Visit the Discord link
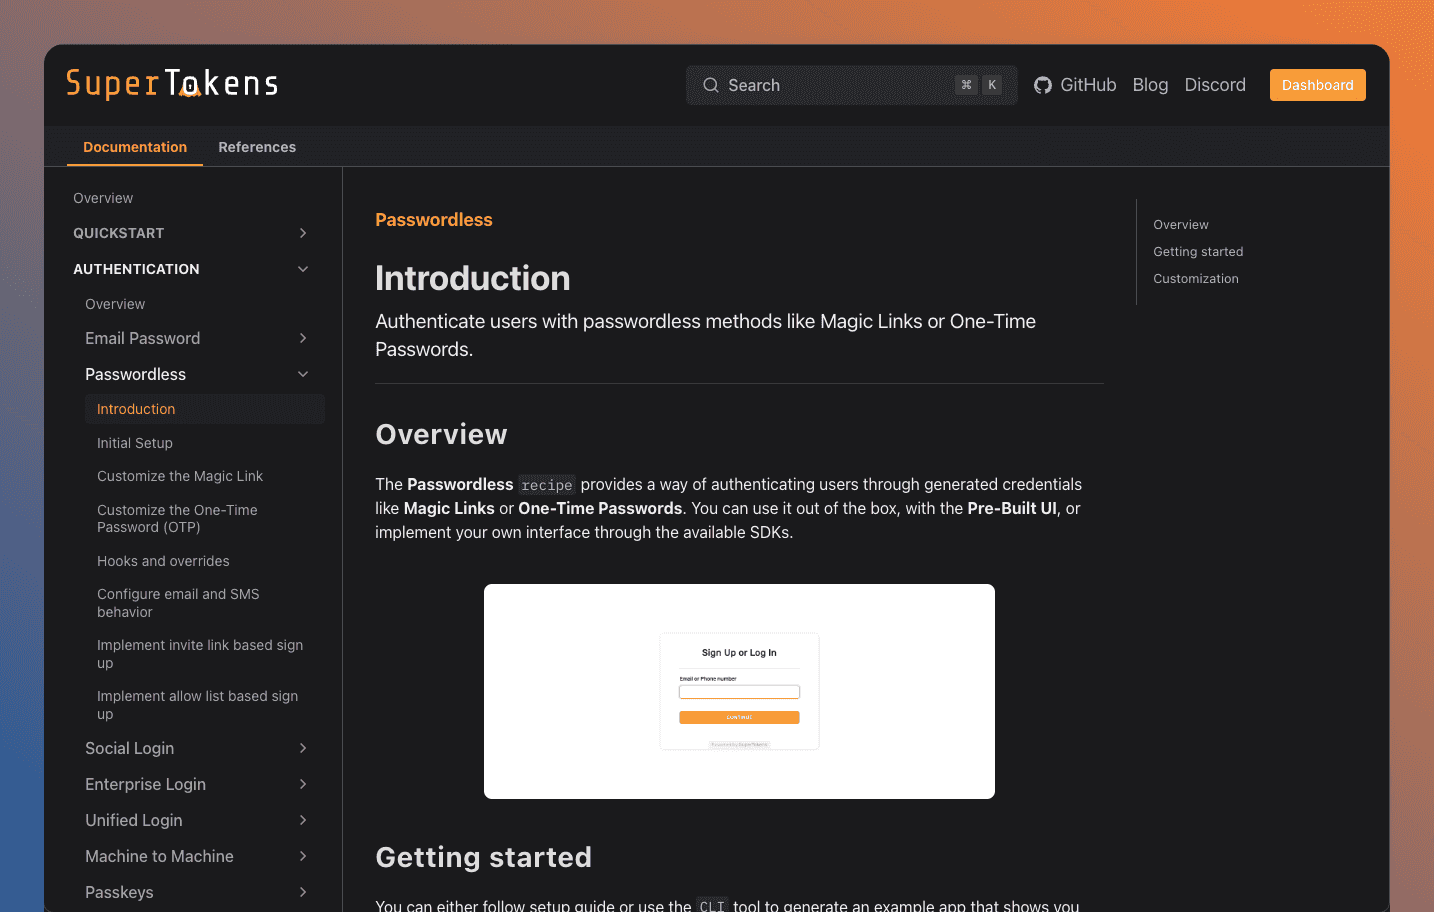This screenshot has width=1434, height=912. (x=1215, y=85)
